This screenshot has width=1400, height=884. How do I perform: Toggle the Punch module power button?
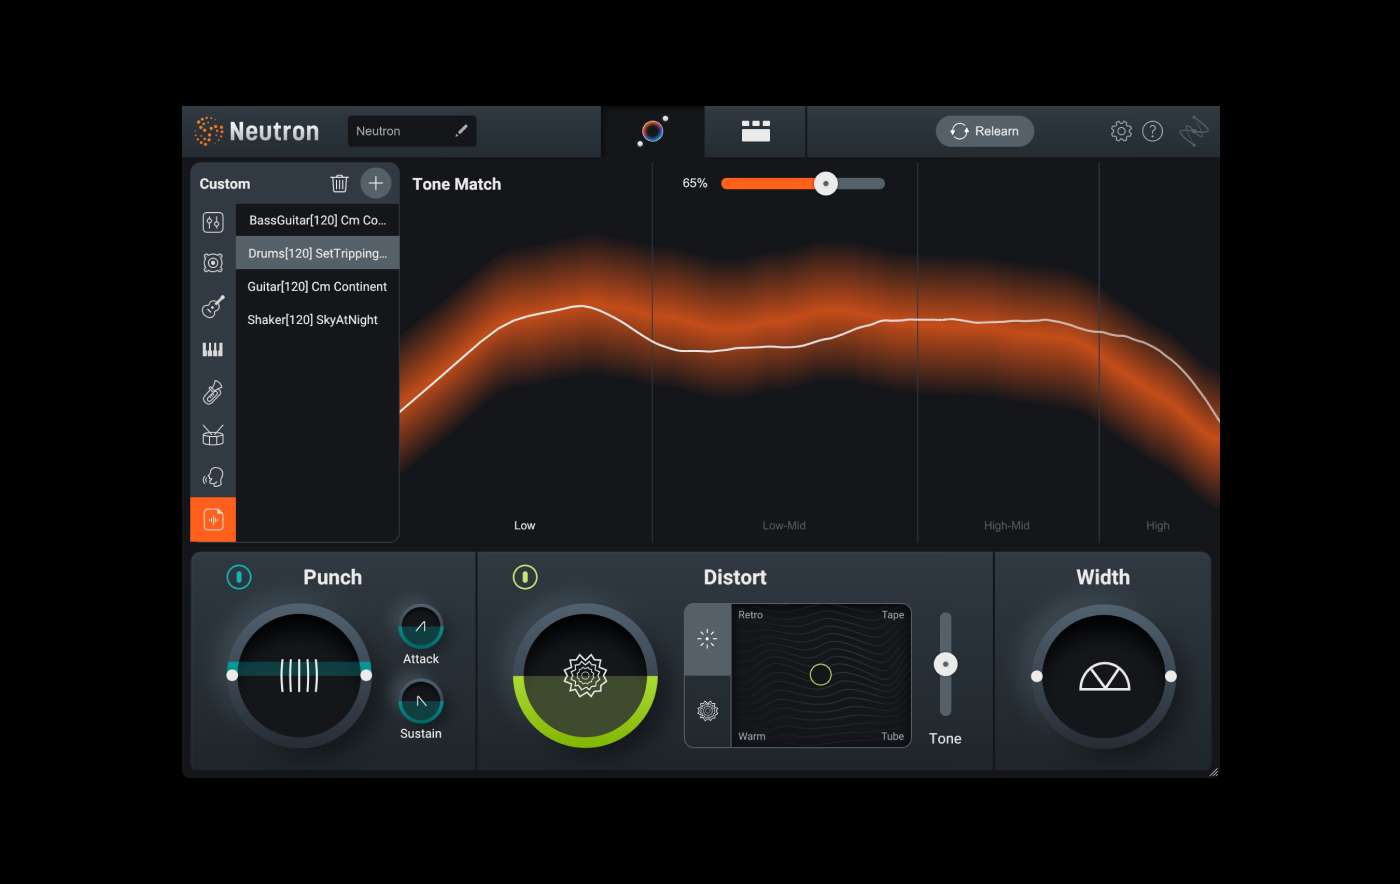pos(239,577)
